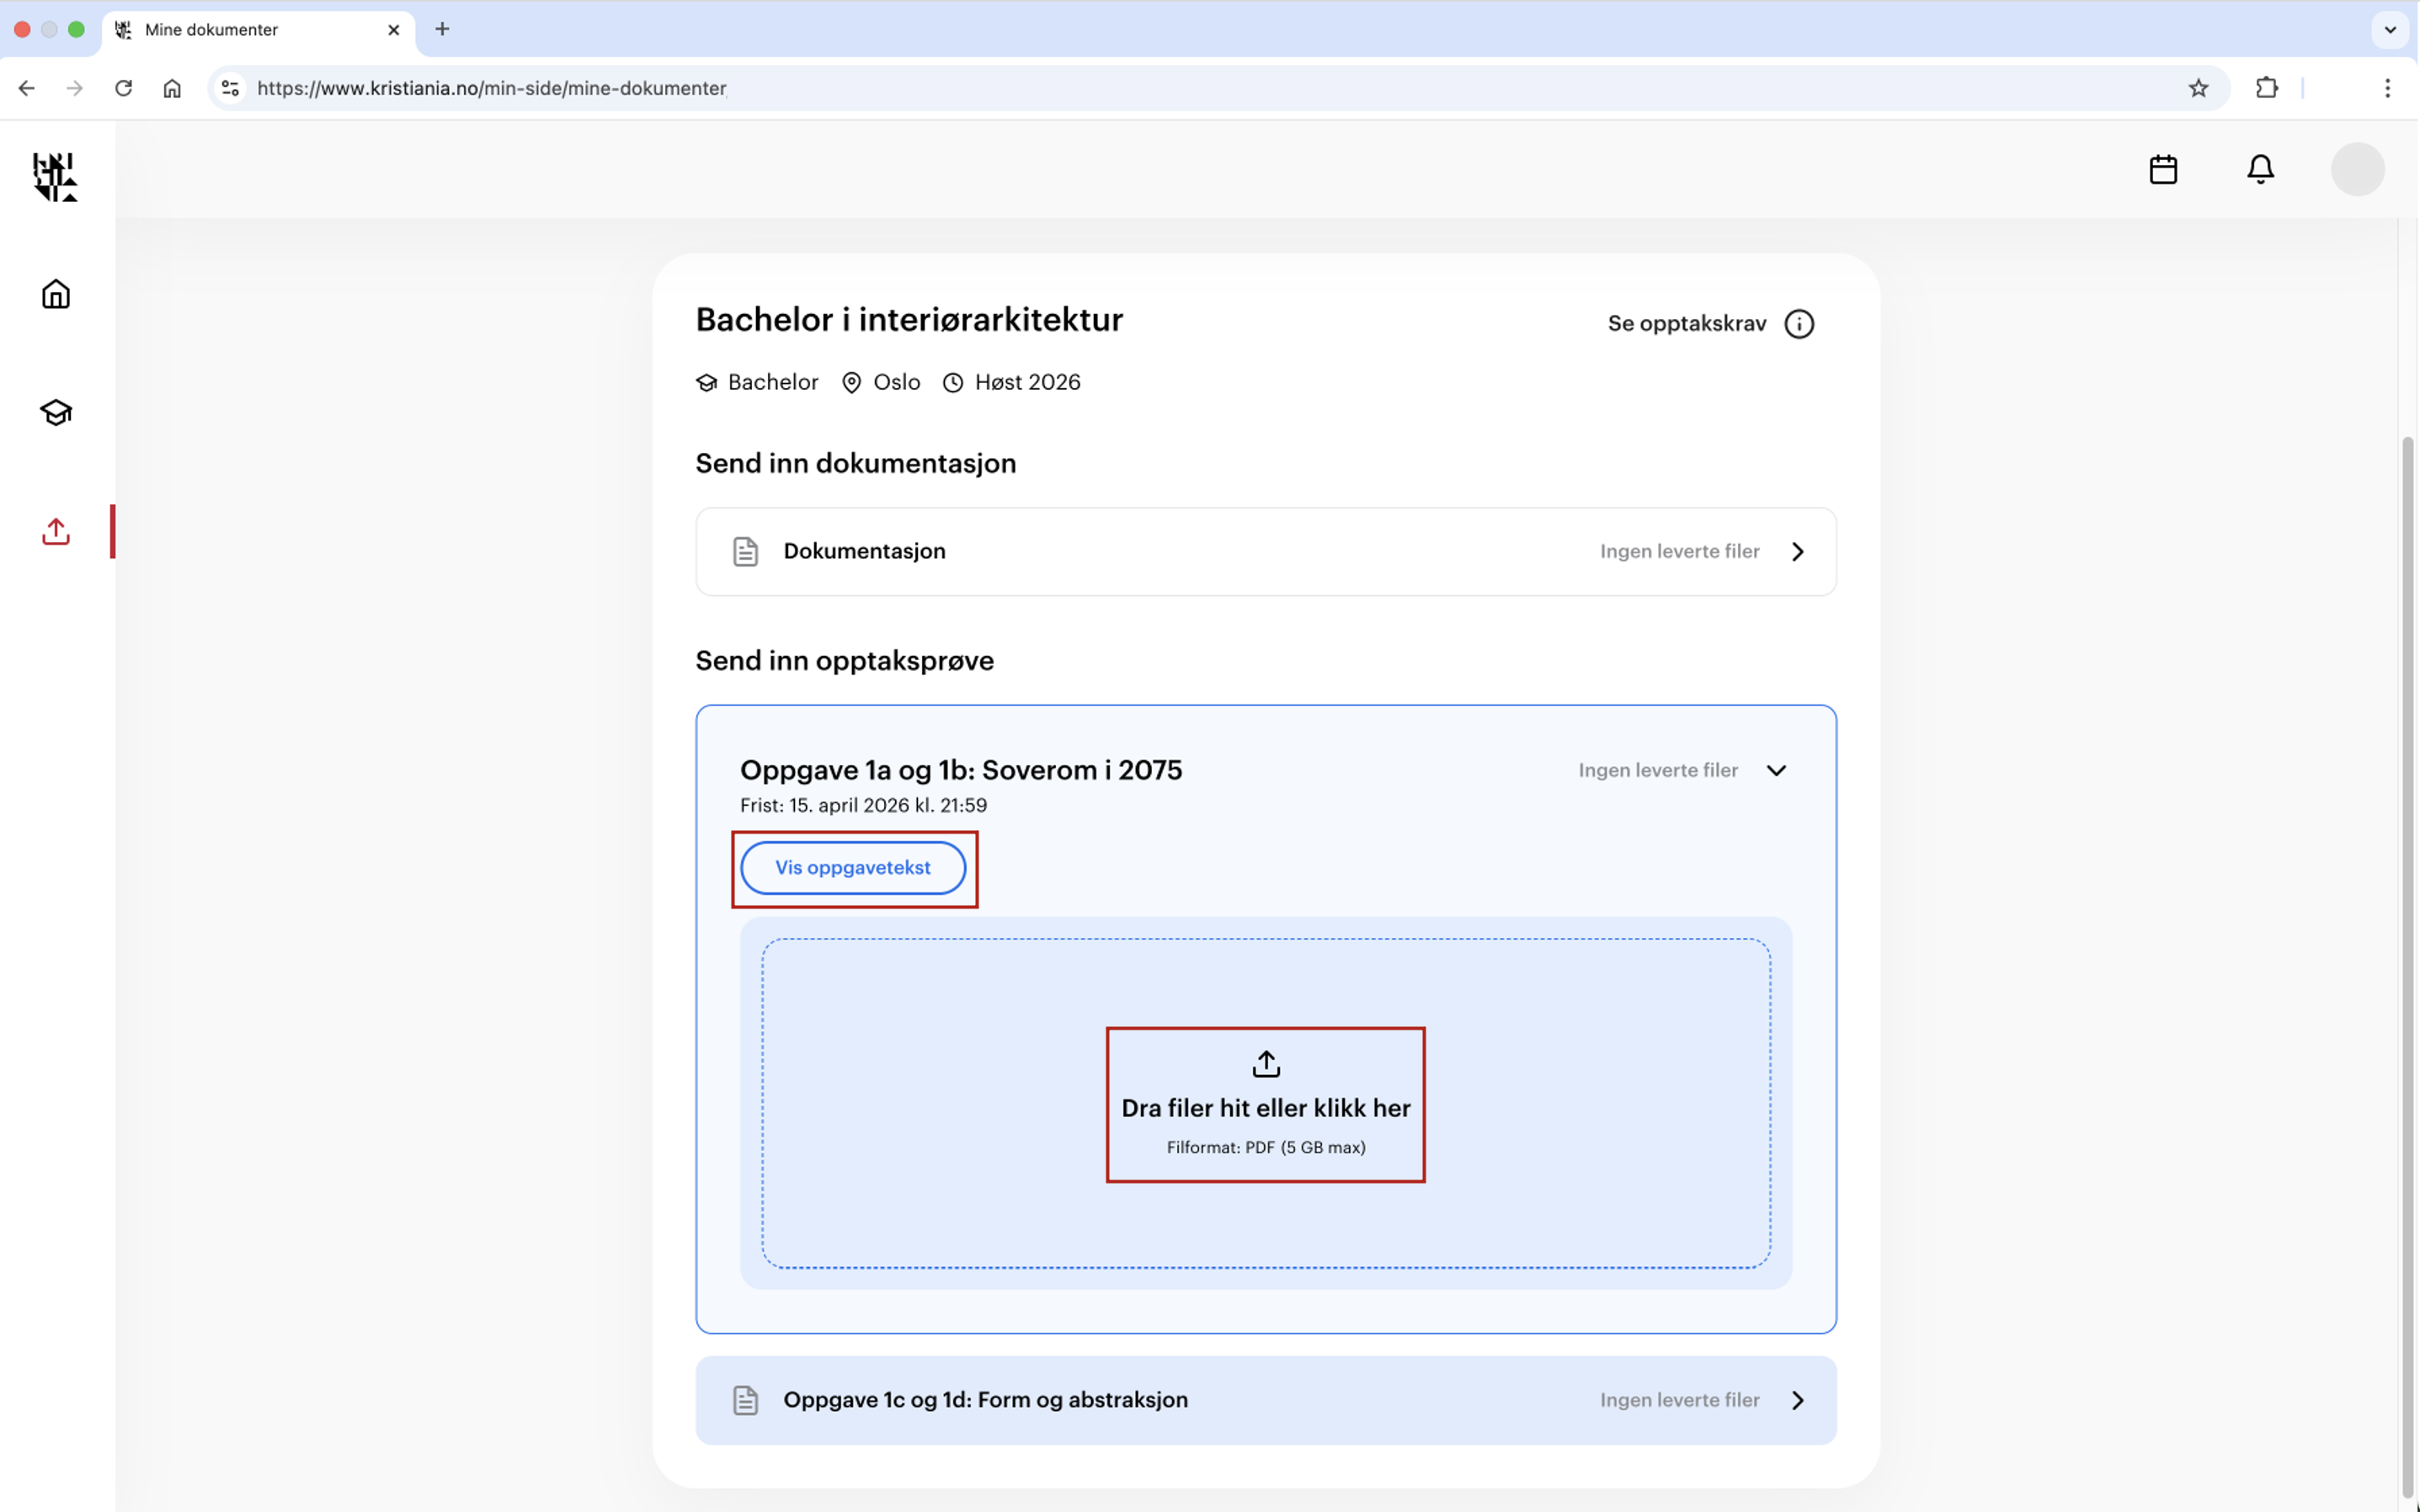Open browser extensions puzzle icon
This screenshot has width=2420, height=1512.
click(2266, 88)
